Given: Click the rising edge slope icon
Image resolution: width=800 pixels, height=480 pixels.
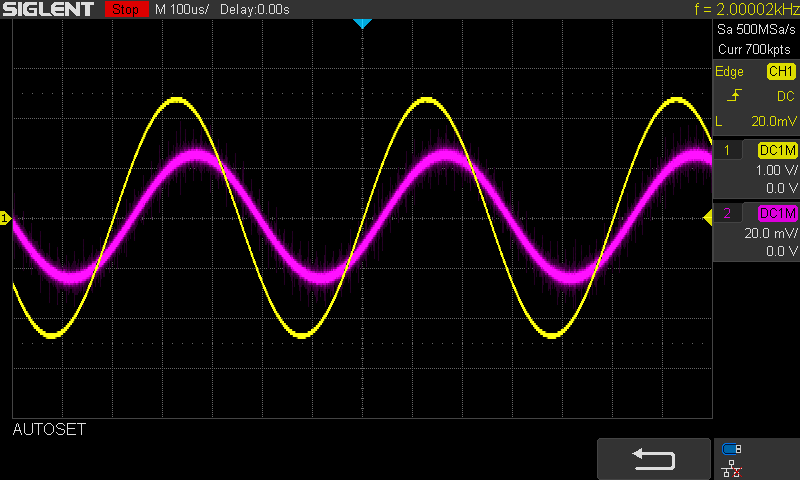Looking at the screenshot, I should click(x=734, y=95).
